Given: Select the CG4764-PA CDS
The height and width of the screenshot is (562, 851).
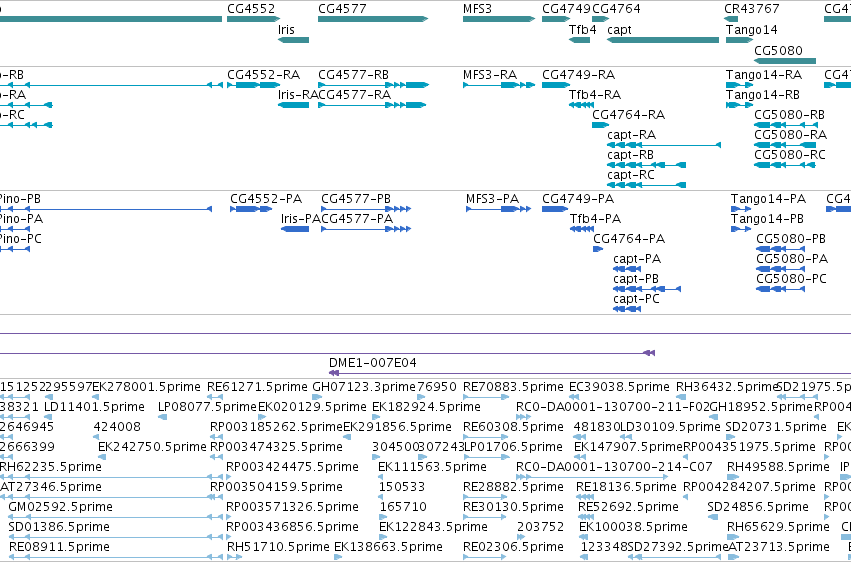Looking at the screenshot, I should coord(598,249).
